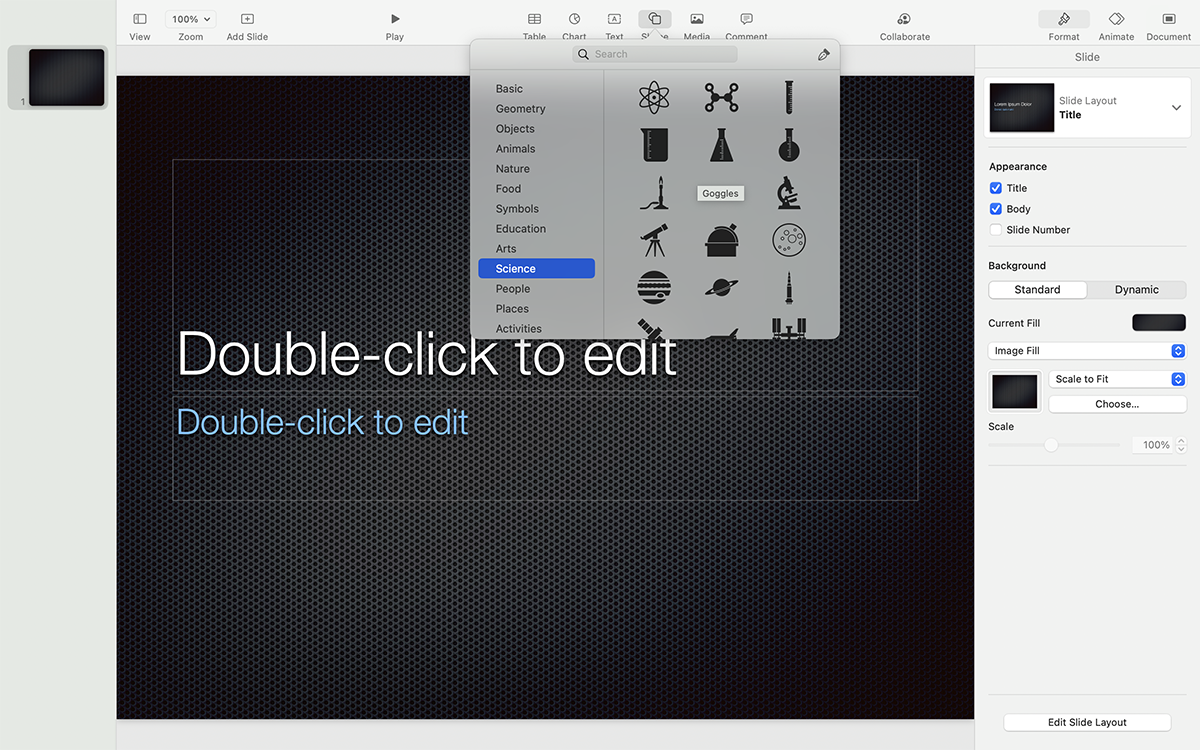Click the Current Fill color swatch
1200x750 pixels.
(1158, 323)
